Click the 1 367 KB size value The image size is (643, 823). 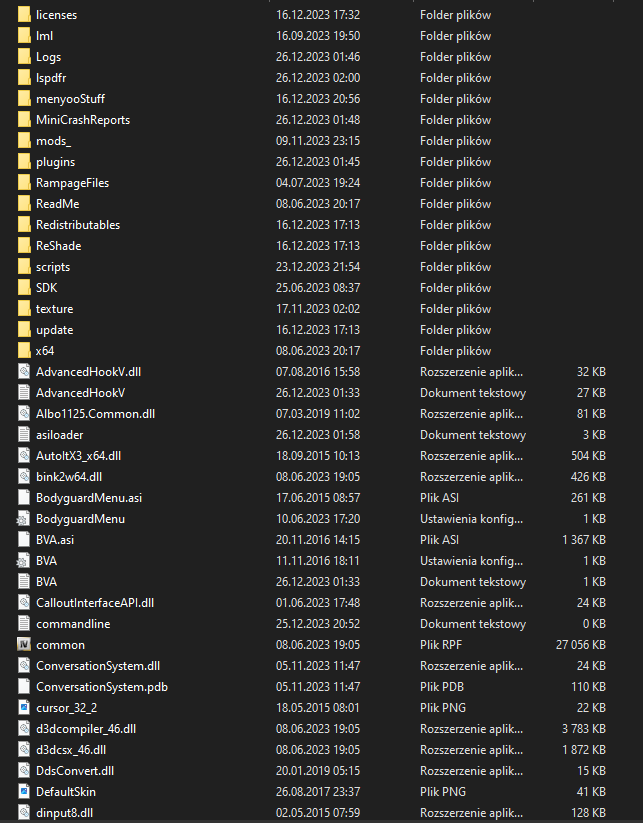point(584,540)
